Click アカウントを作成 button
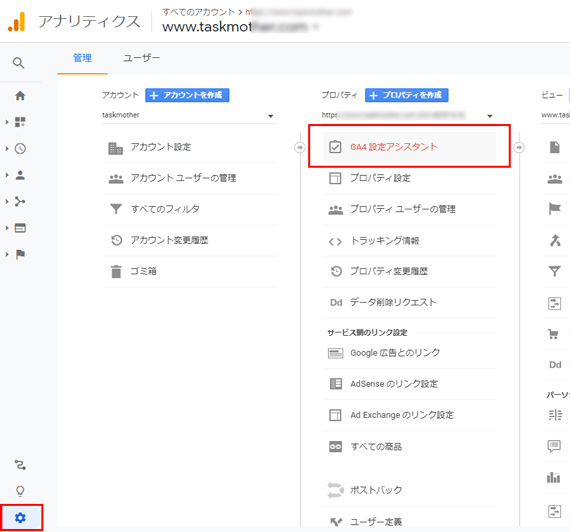 pos(187,95)
